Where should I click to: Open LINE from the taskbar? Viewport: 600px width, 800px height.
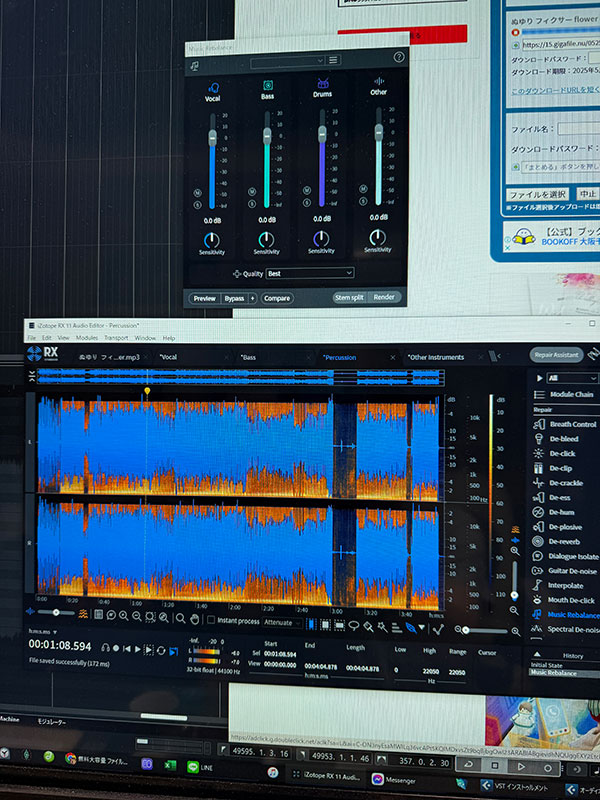199,767
